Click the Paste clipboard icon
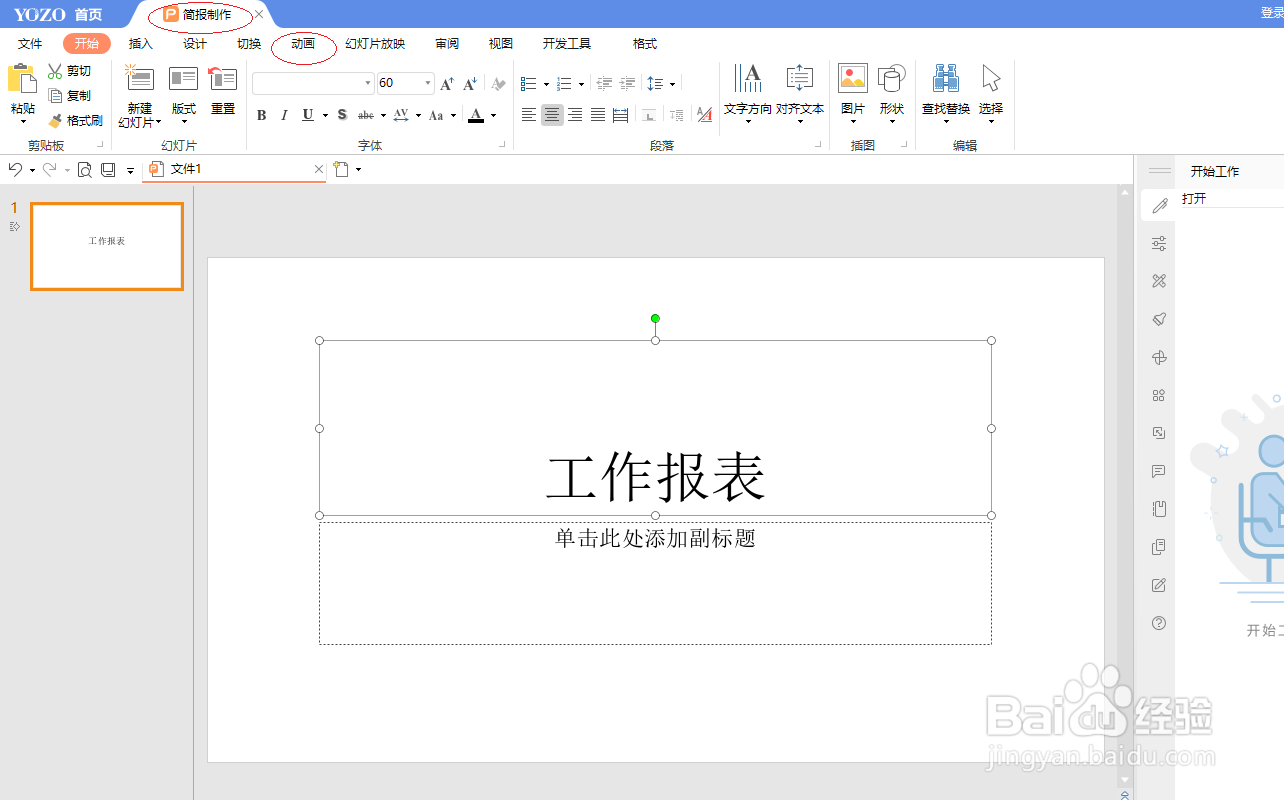Viewport: 1284px width, 800px height. [x=22, y=79]
